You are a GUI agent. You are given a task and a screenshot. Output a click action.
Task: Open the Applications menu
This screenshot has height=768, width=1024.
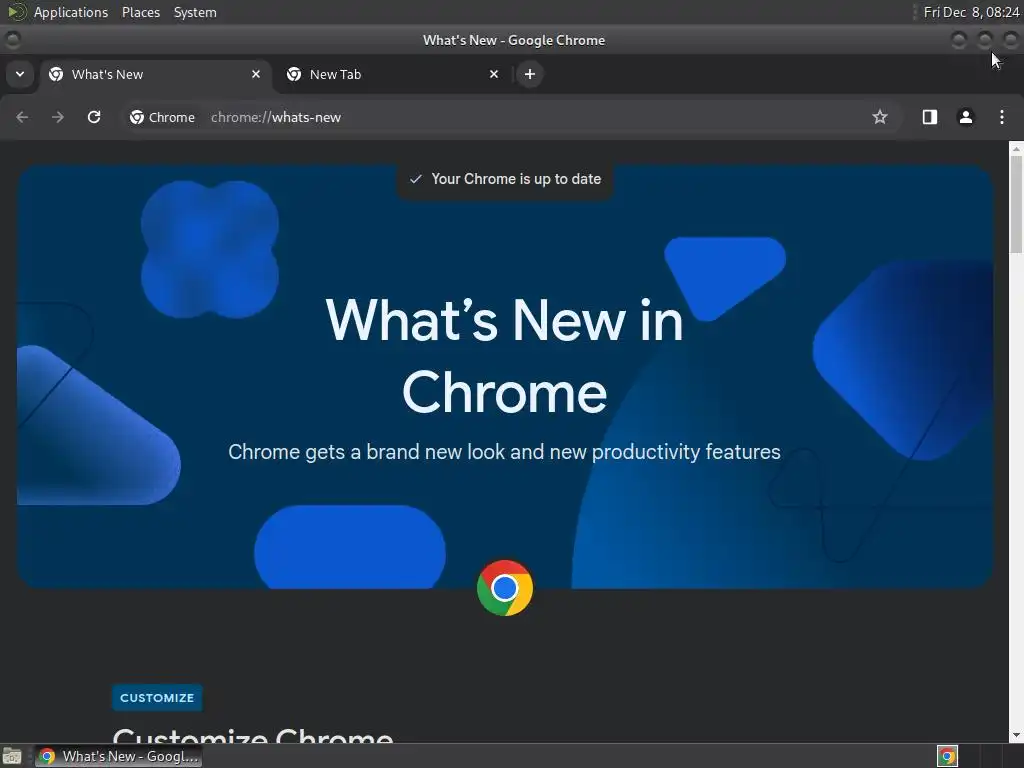click(71, 12)
